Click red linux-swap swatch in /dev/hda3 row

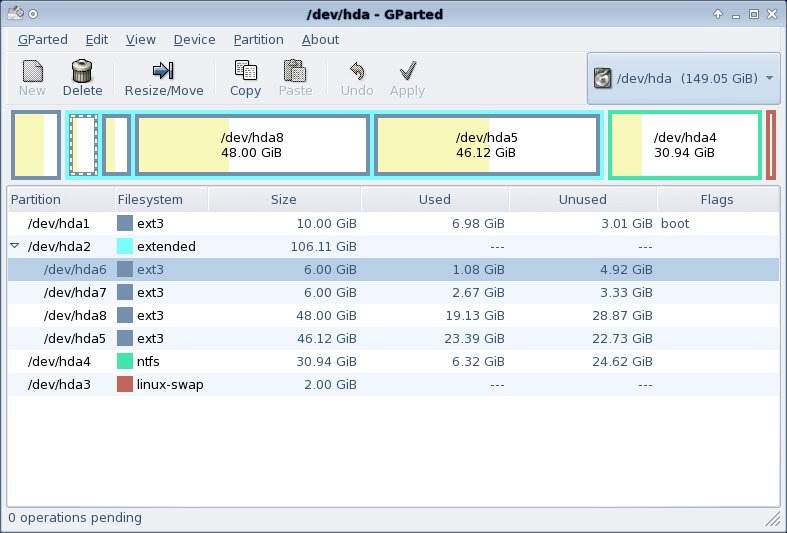(124, 384)
